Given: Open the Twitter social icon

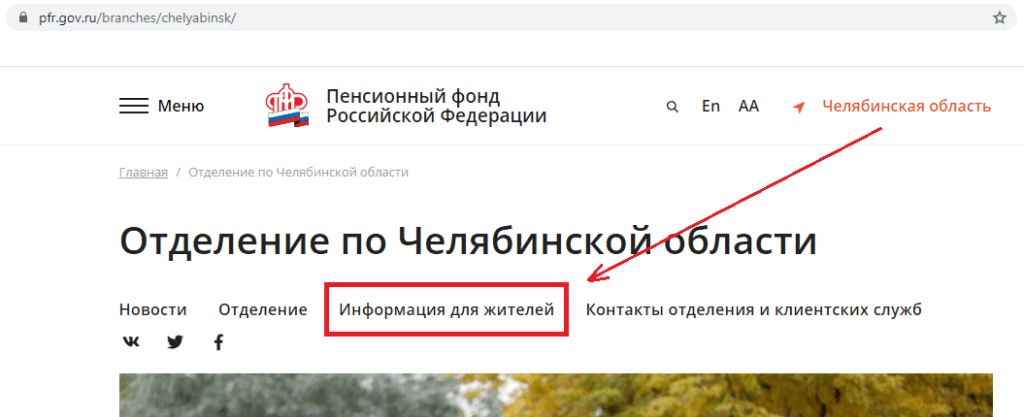Looking at the screenshot, I should (x=175, y=341).
